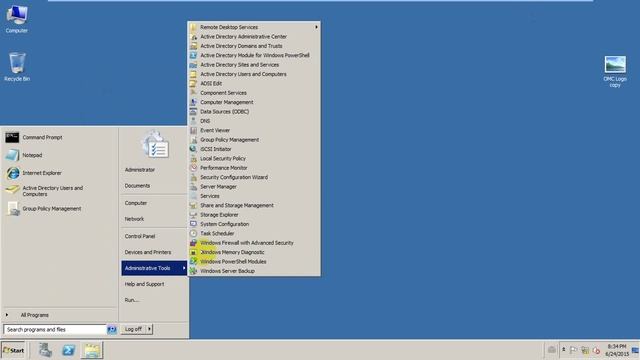Open Event Viewer
Viewport: 640px width, 360px height.
[254, 130]
